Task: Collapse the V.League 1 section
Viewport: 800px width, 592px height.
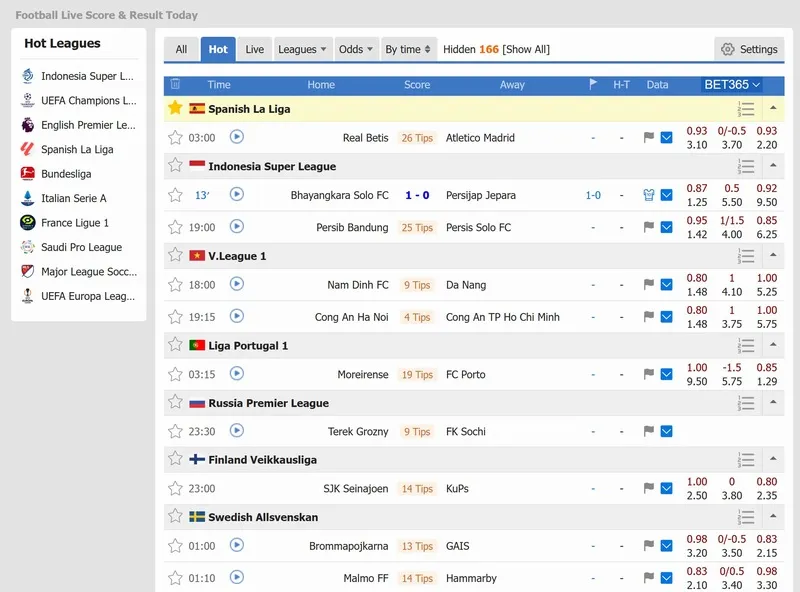Action: [x=773, y=256]
